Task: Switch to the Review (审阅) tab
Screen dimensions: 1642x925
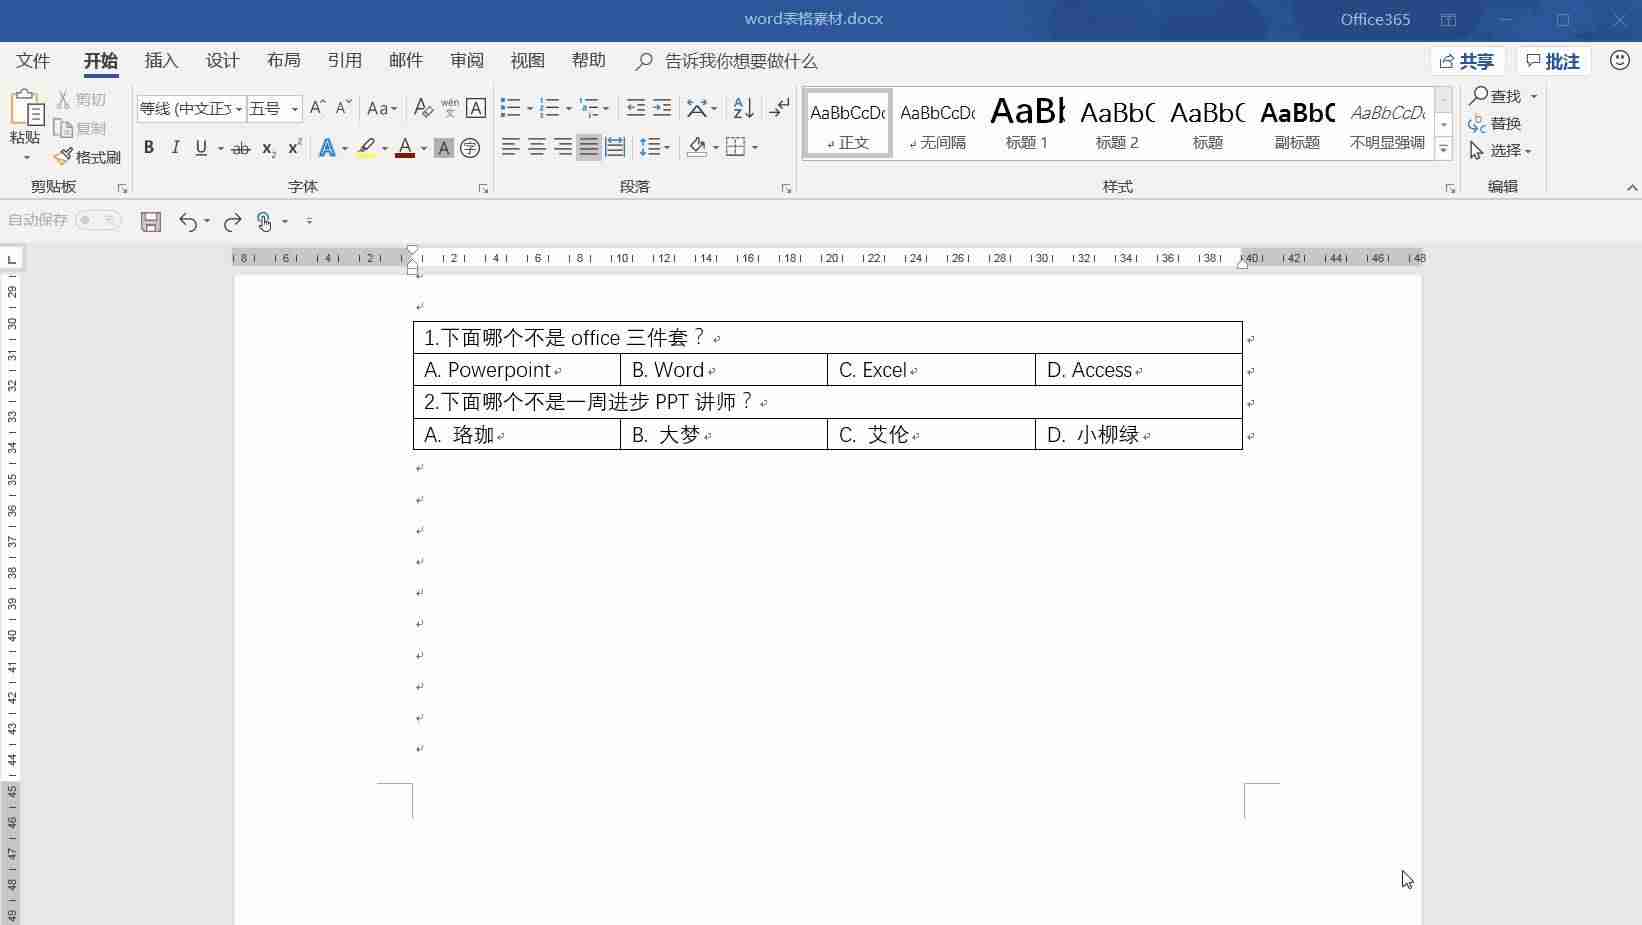Action: point(466,61)
